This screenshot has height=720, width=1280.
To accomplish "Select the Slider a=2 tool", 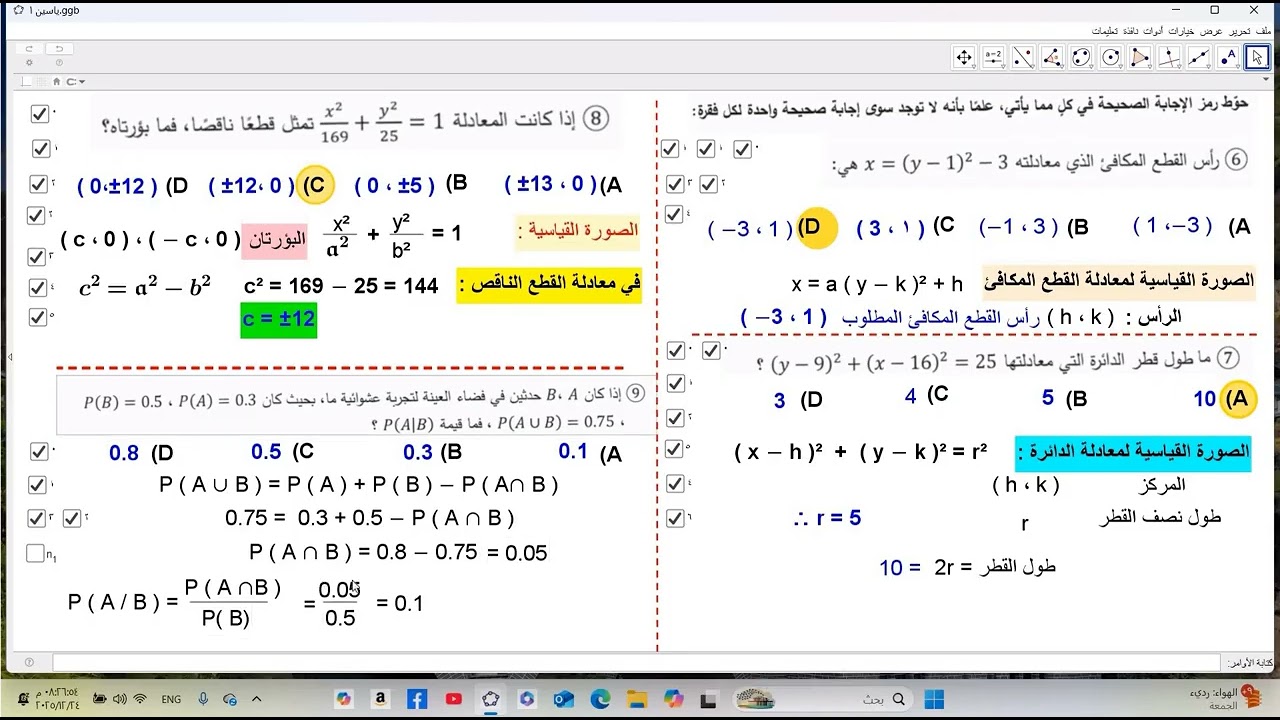I will (x=993, y=58).
